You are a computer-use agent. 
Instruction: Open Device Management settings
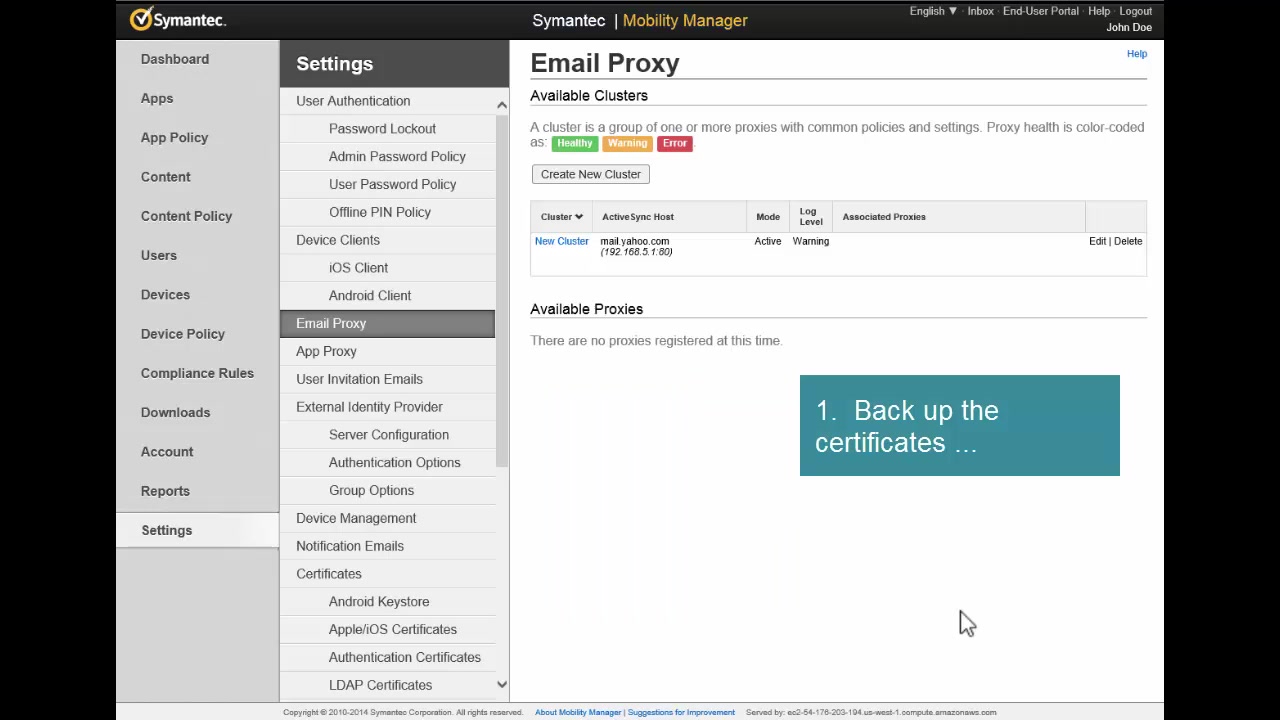[x=356, y=518]
